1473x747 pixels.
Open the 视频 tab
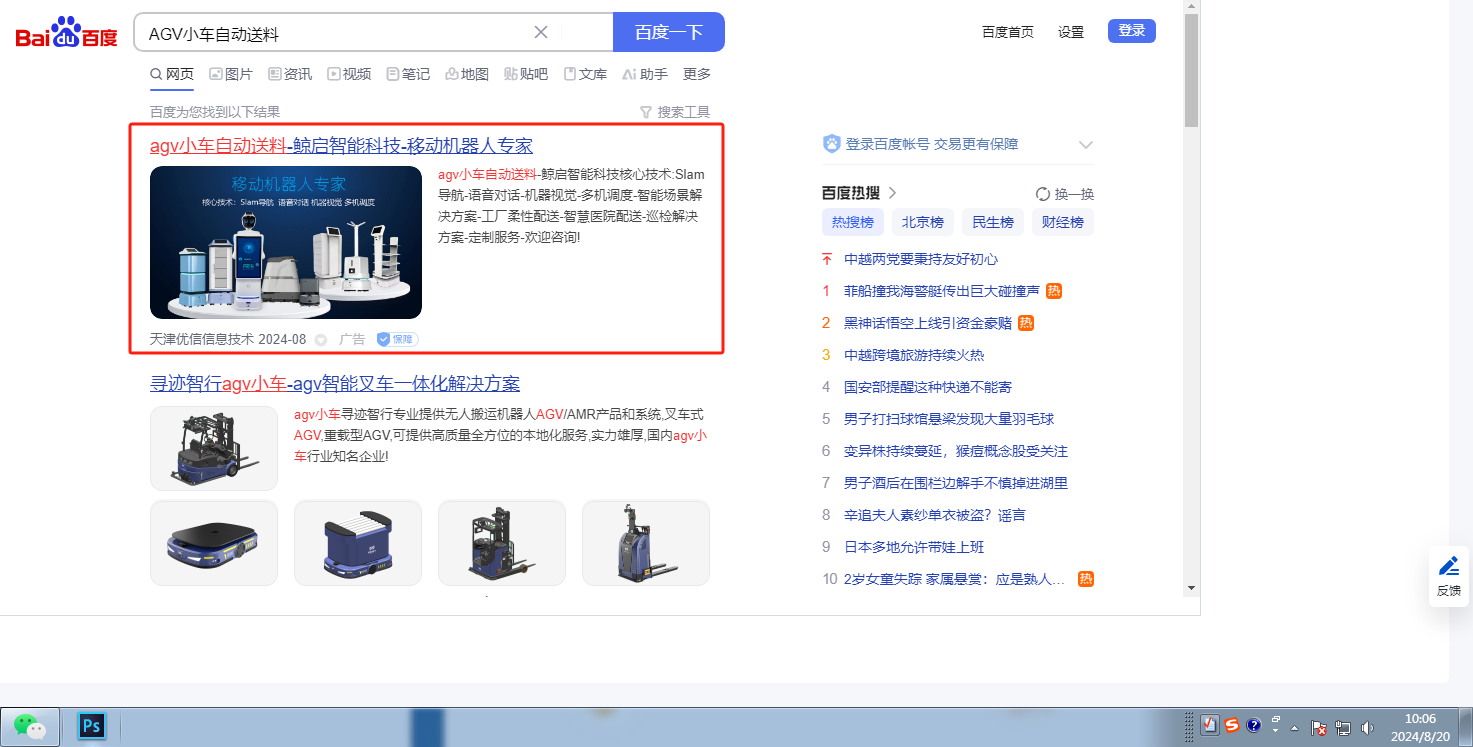(x=349, y=74)
